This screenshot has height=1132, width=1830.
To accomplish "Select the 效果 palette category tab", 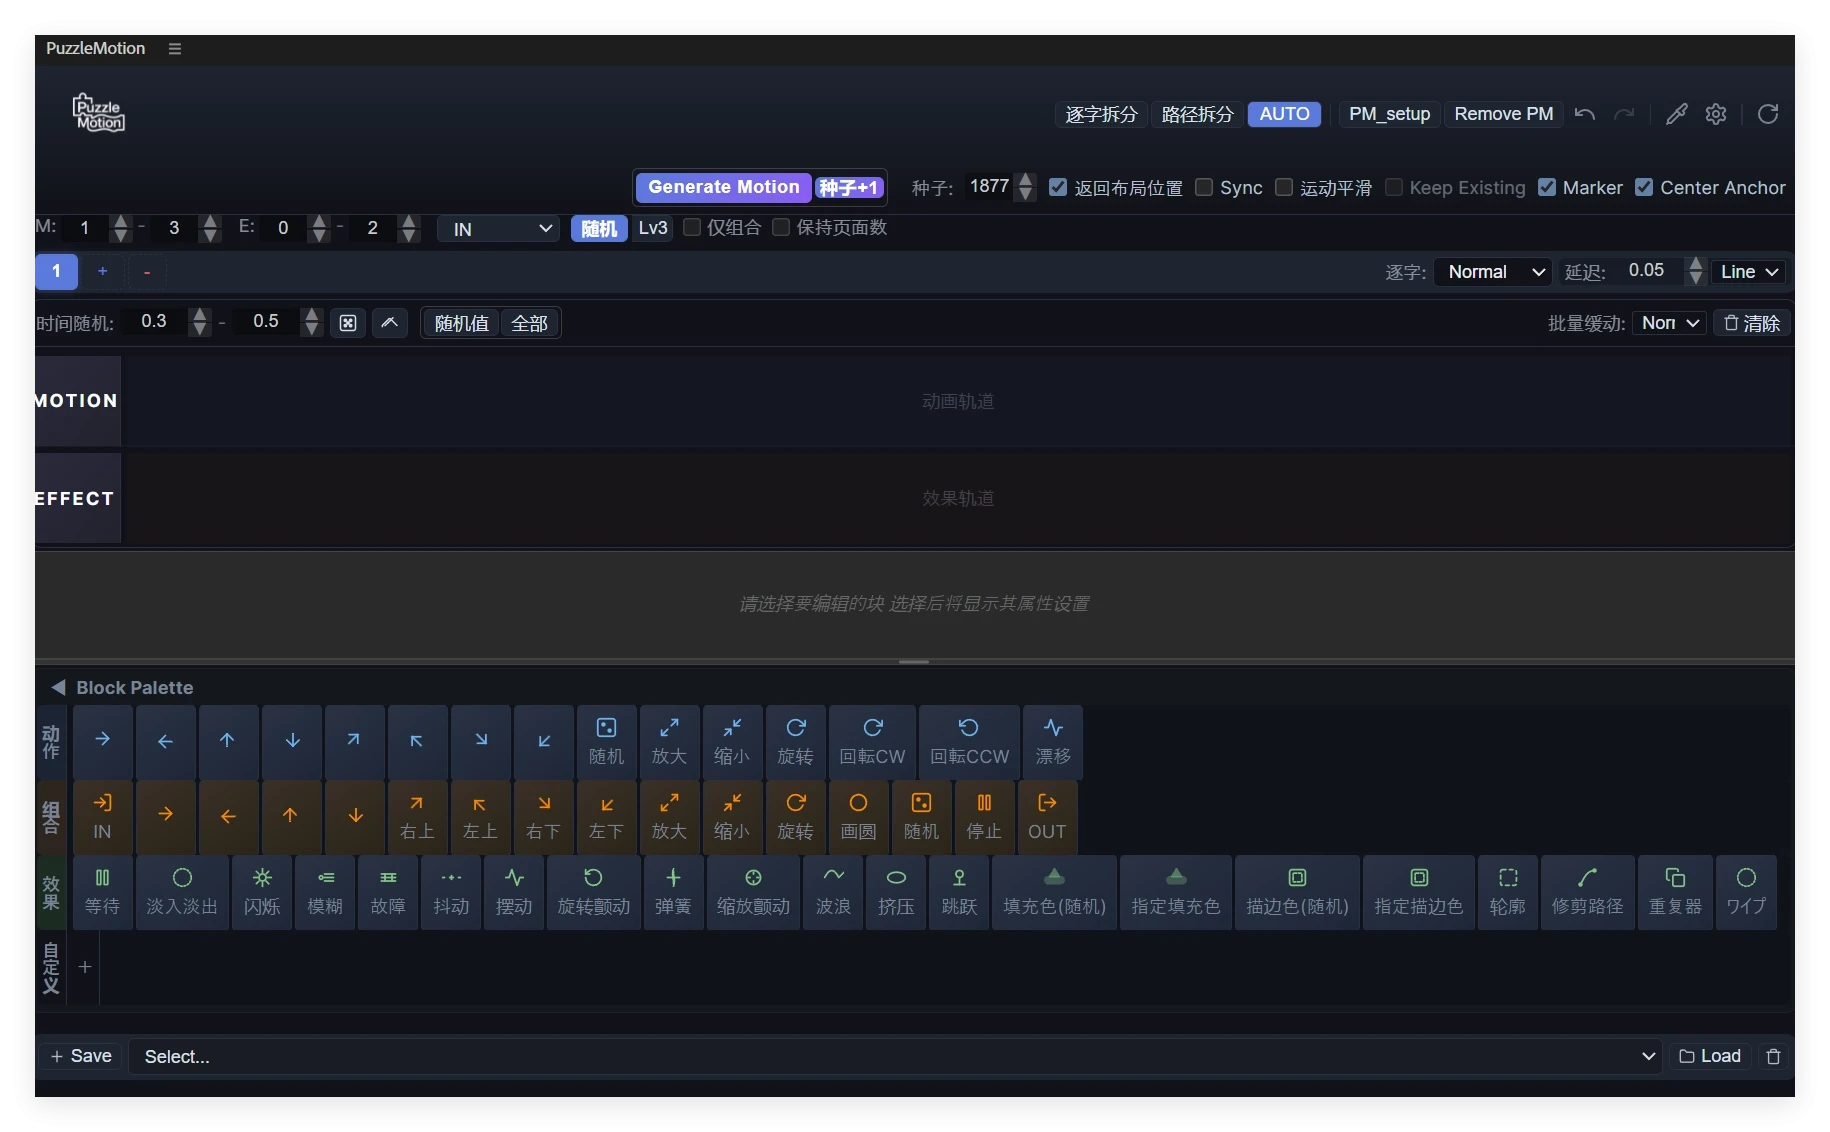I will coord(51,892).
